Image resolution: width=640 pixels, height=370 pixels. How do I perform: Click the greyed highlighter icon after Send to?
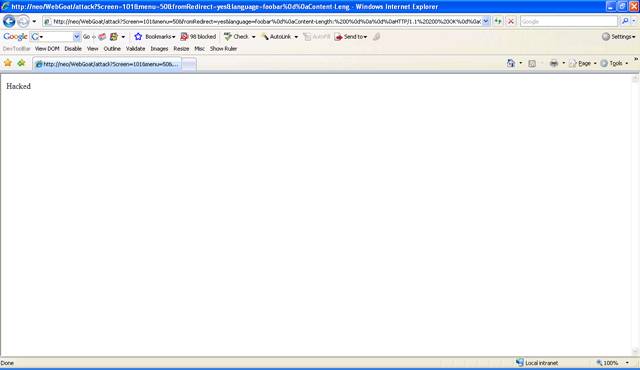[376, 37]
